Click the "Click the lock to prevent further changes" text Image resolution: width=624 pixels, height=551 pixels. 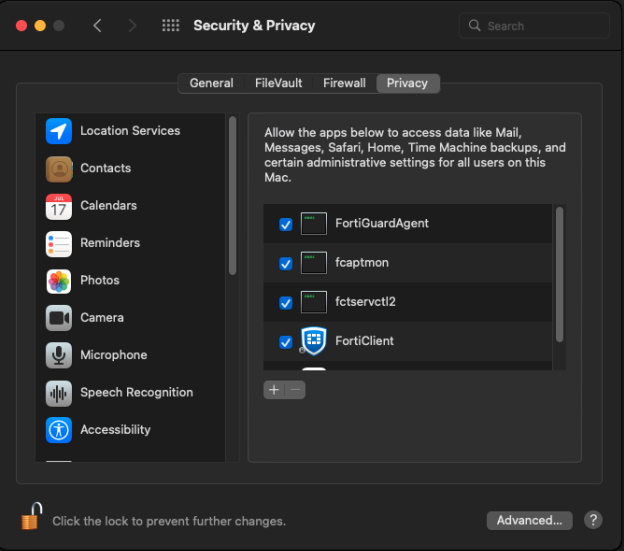click(x=169, y=521)
